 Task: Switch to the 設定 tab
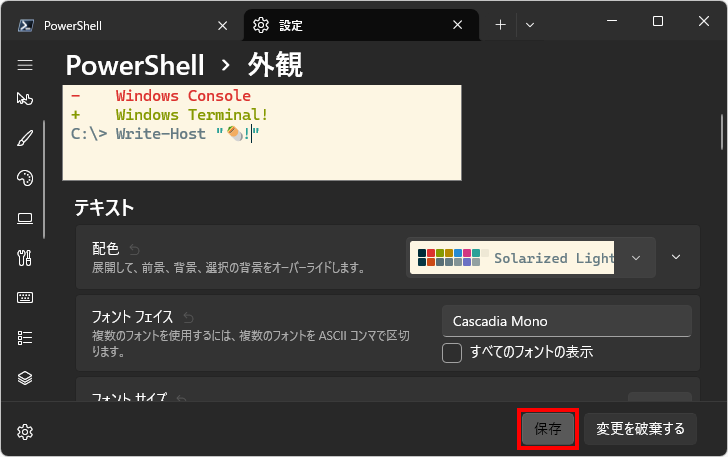coord(361,25)
